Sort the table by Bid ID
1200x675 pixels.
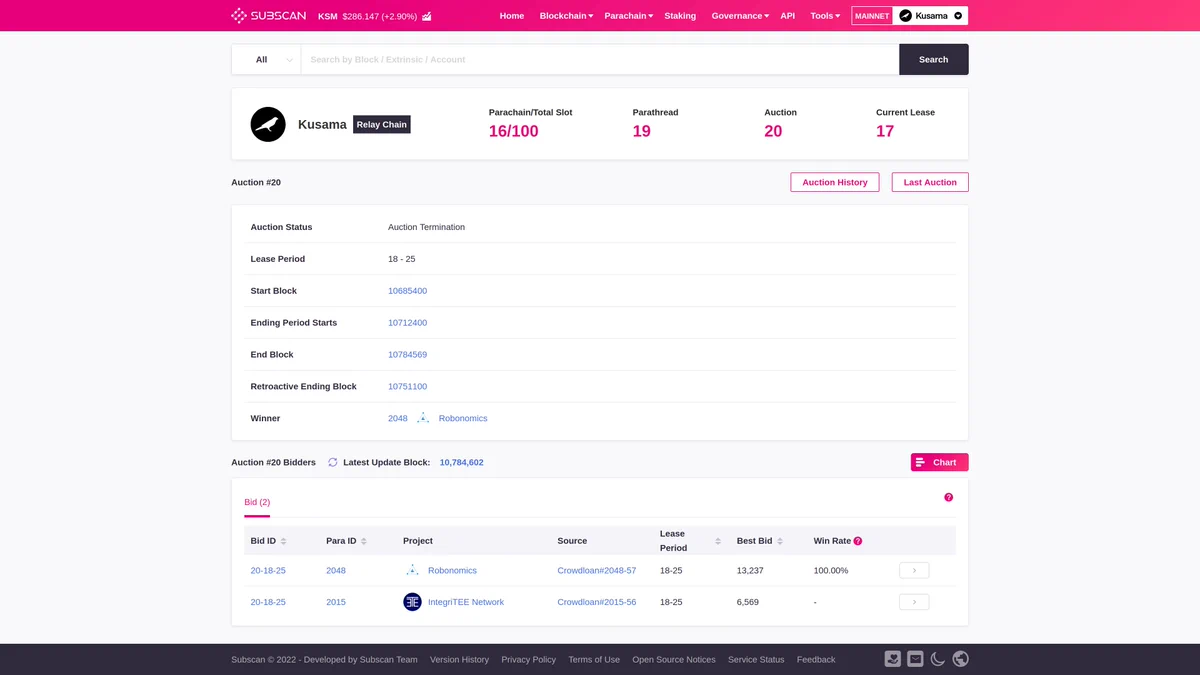pos(283,541)
